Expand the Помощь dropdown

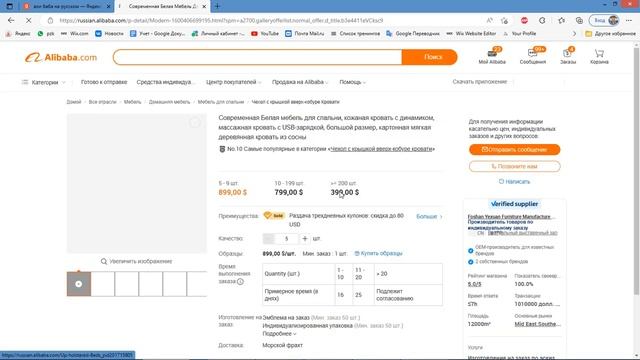point(353,82)
